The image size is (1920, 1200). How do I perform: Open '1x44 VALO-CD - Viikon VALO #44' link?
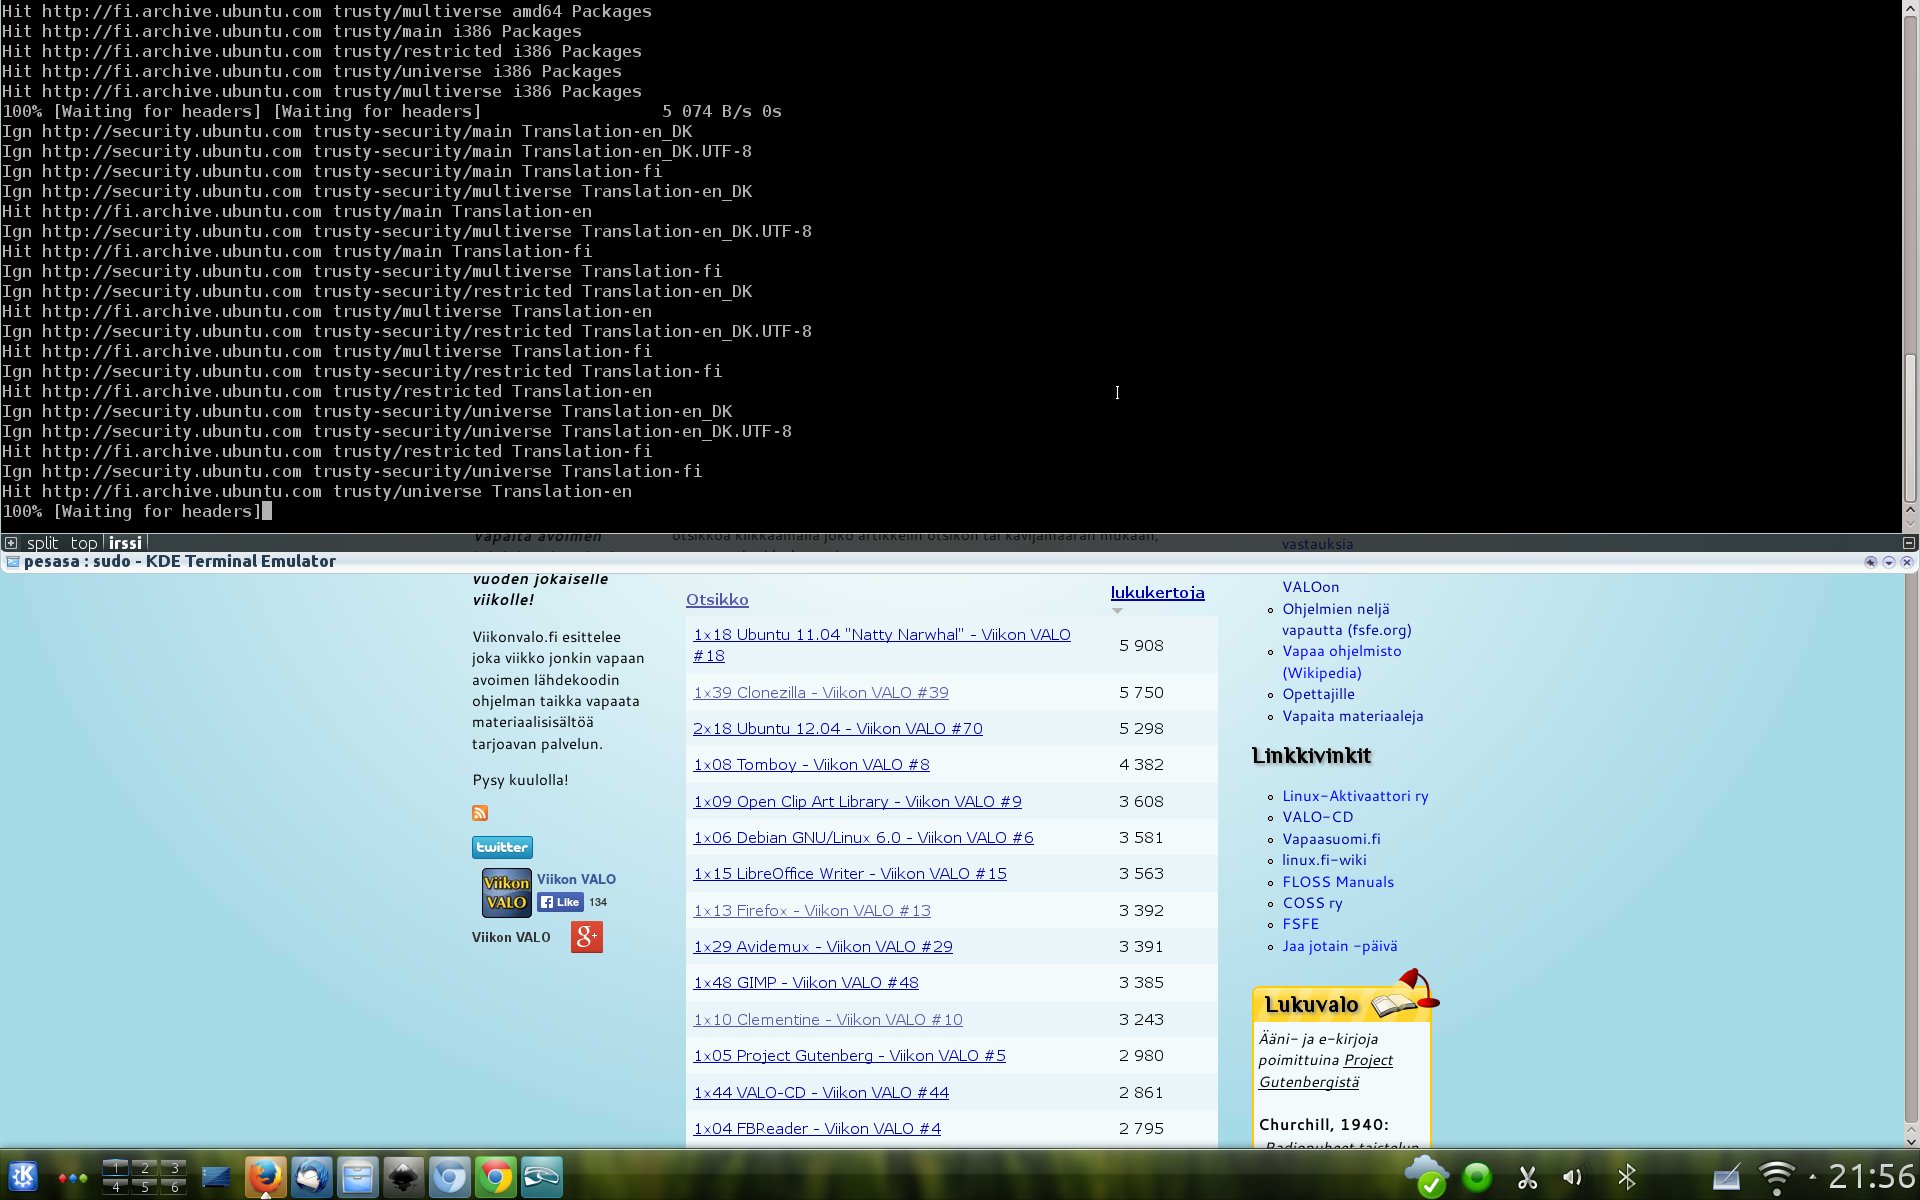point(821,1093)
